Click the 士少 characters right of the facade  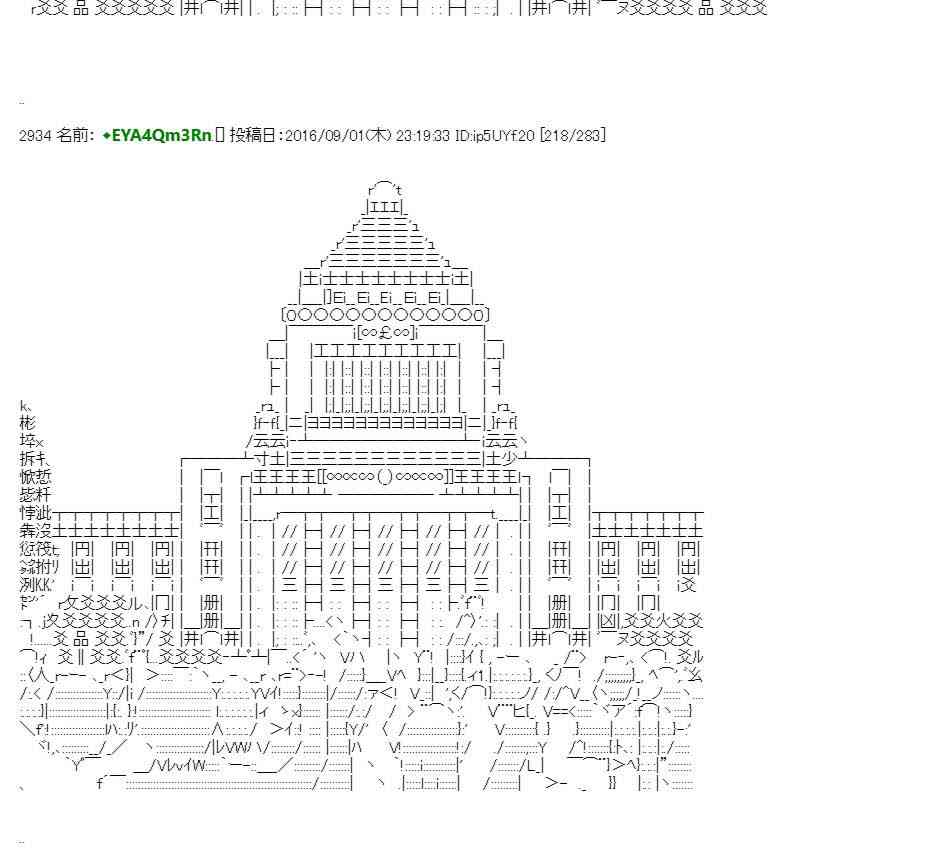pos(500,459)
